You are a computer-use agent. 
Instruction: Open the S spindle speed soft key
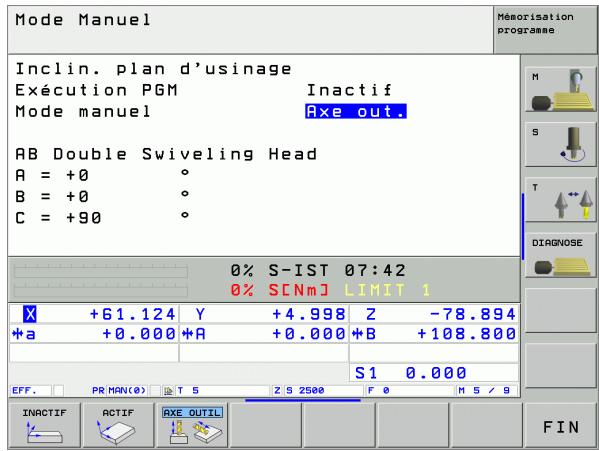(560, 144)
